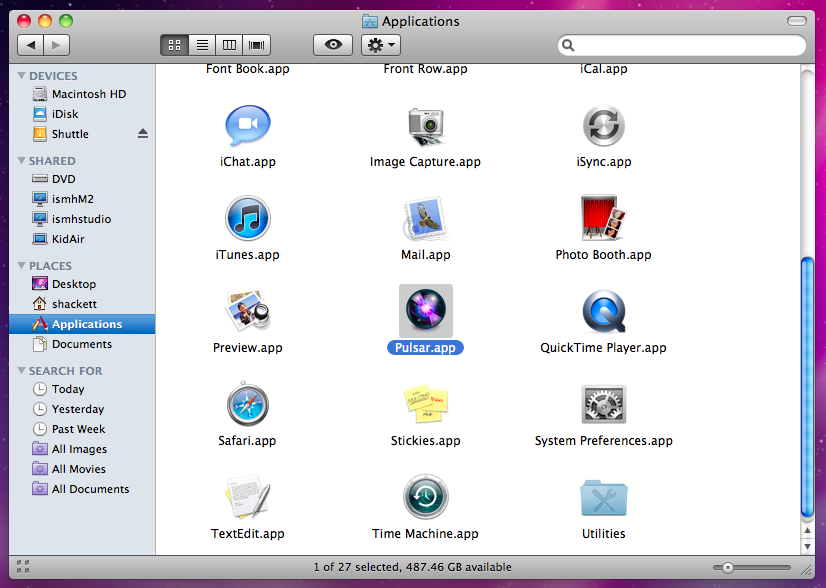The image size is (826, 588).
Task: Select the System Preferences.app gear icon
Action: [604, 404]
